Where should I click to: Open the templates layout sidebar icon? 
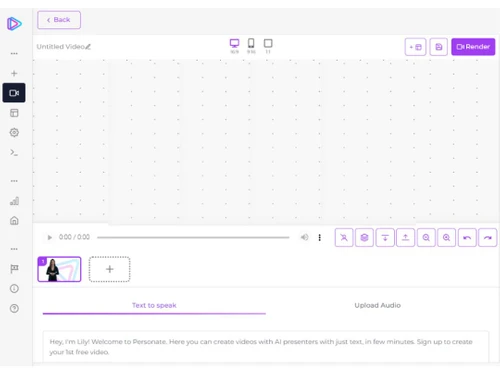click(x=14, y=113)
